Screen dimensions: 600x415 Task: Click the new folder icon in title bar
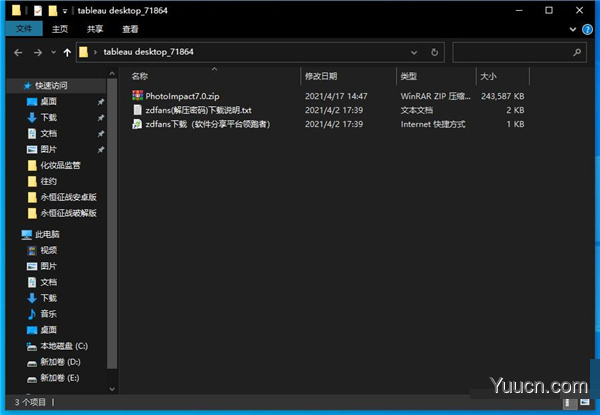click(52, 11)
